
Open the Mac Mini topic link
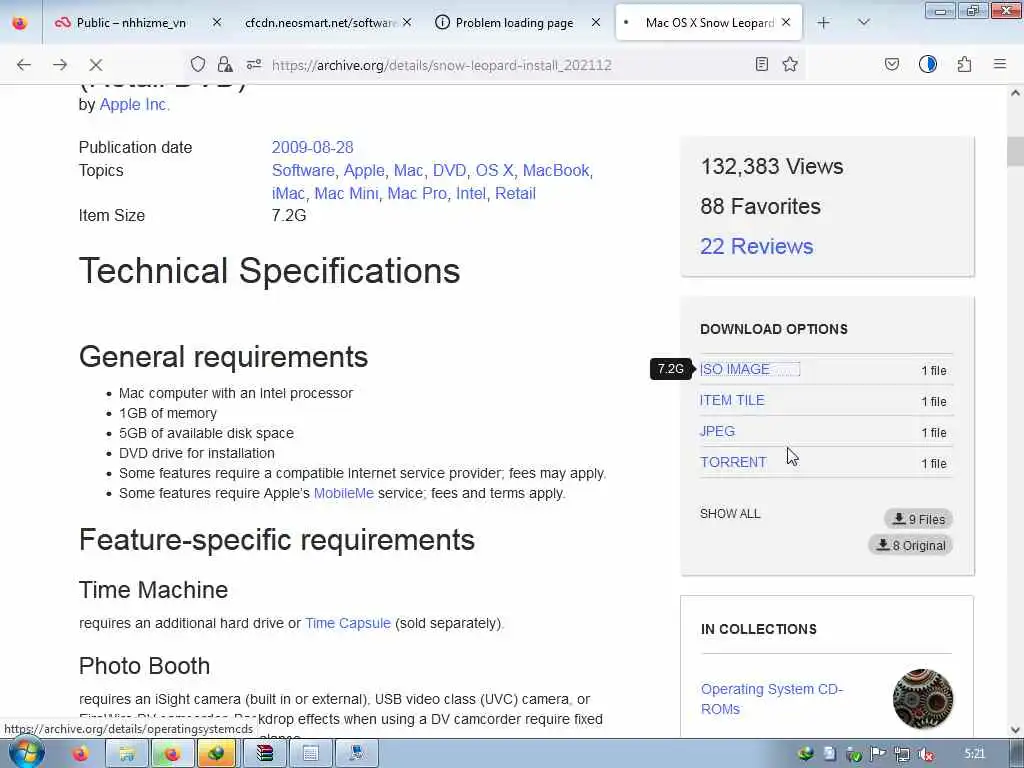tap(346, 193)
